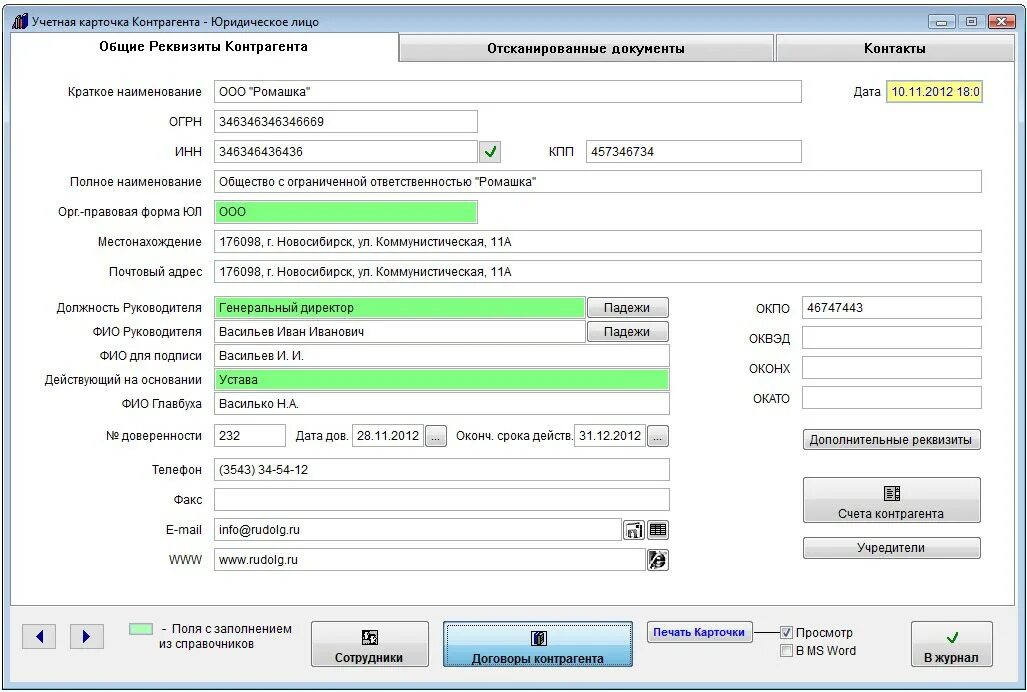Click Падежи button for ФИО Руководителя

(627, 332)
